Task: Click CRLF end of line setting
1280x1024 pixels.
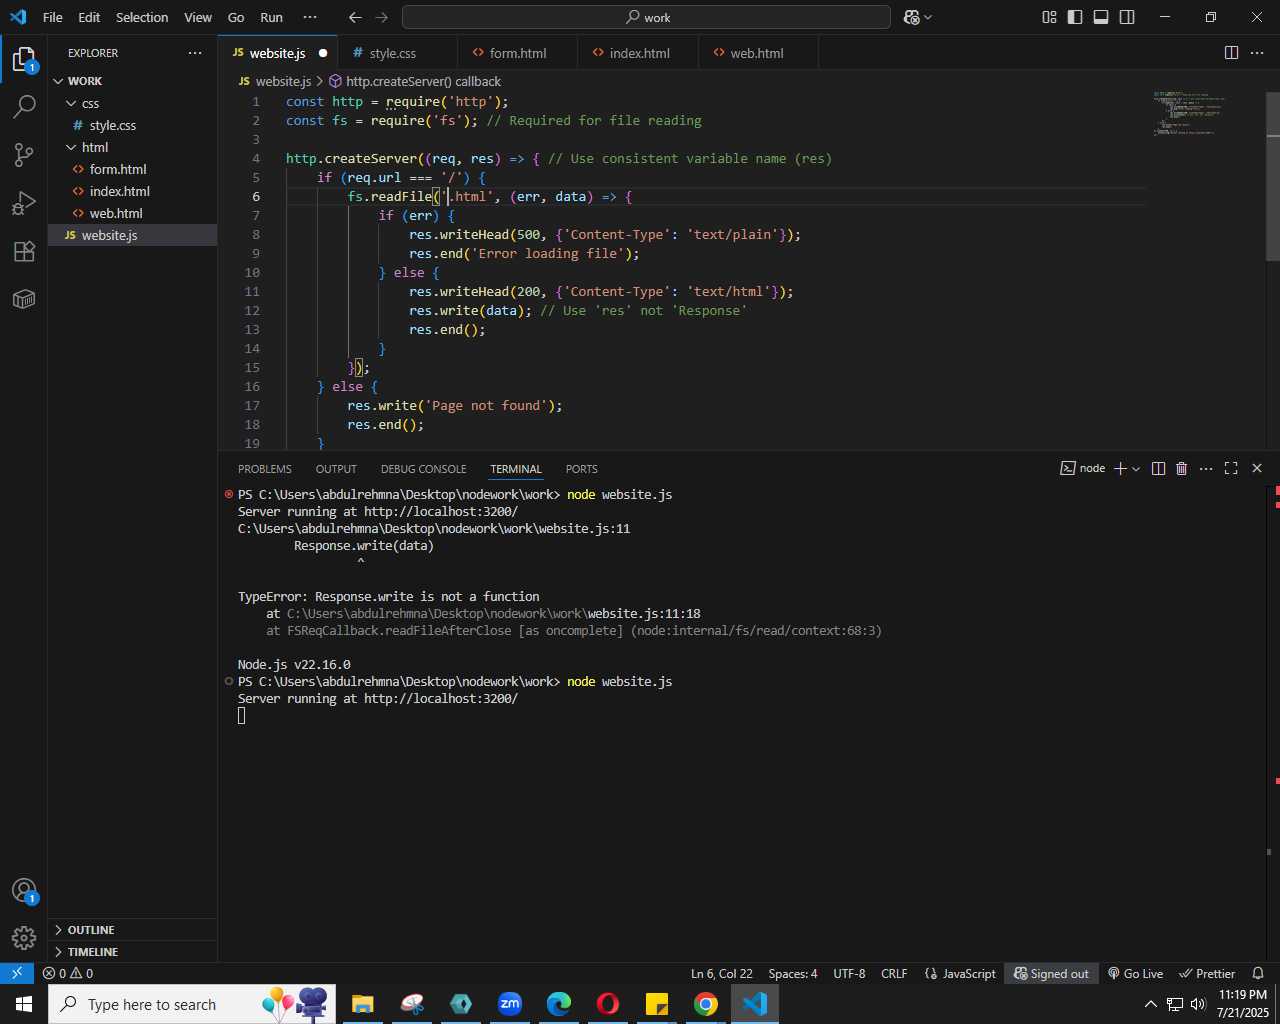Action: coord(894,973)
